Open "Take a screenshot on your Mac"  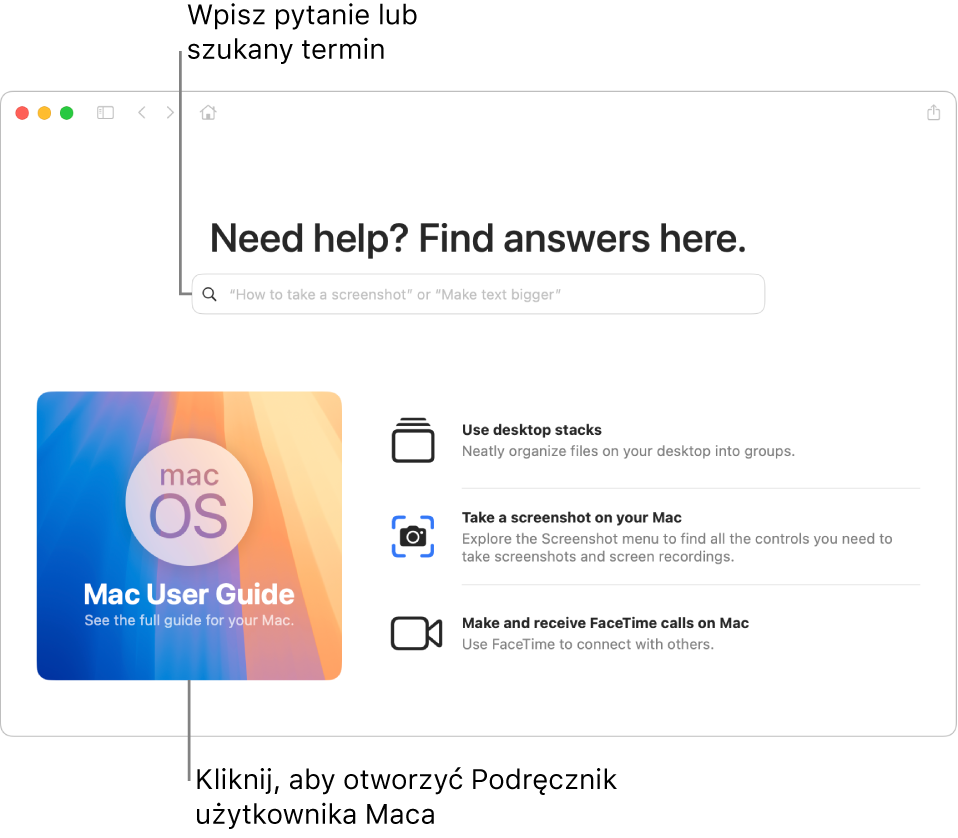tap(572, 518)
